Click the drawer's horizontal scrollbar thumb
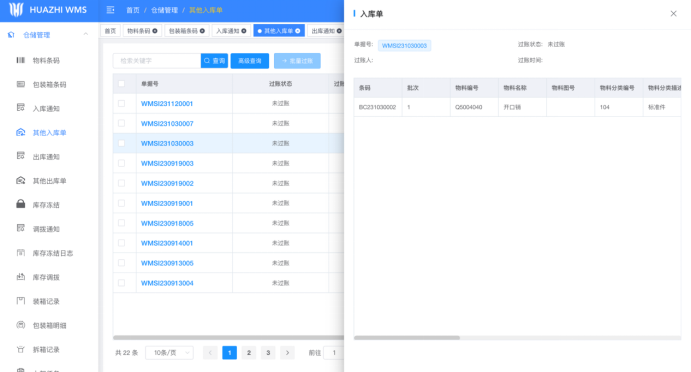 pyautogui.click(x=407, y=338)
